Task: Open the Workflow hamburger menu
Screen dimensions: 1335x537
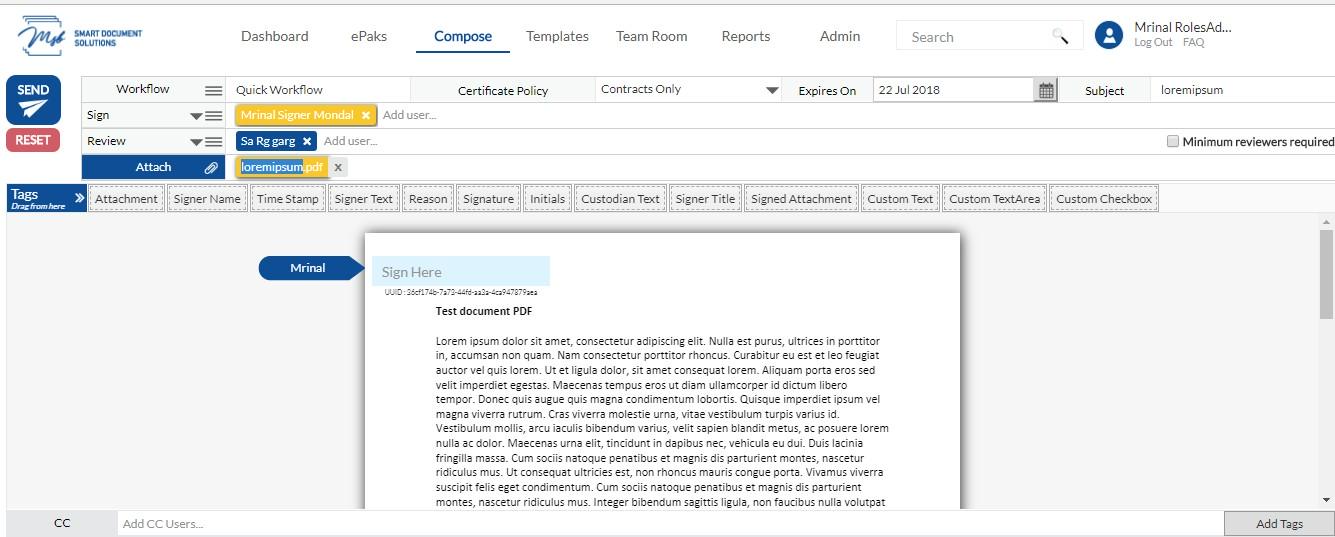Action: click(x=214, y=90)
